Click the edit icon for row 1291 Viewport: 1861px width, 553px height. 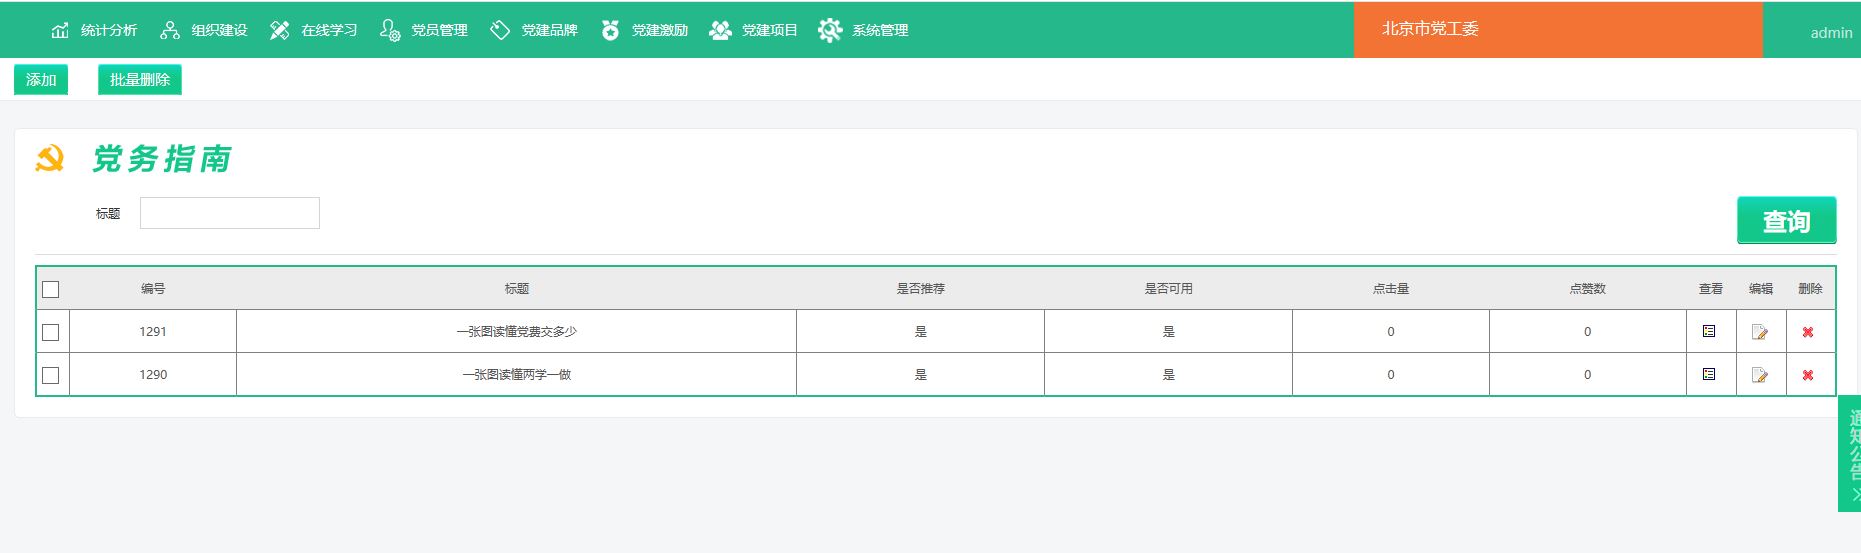click(1759, 332)
